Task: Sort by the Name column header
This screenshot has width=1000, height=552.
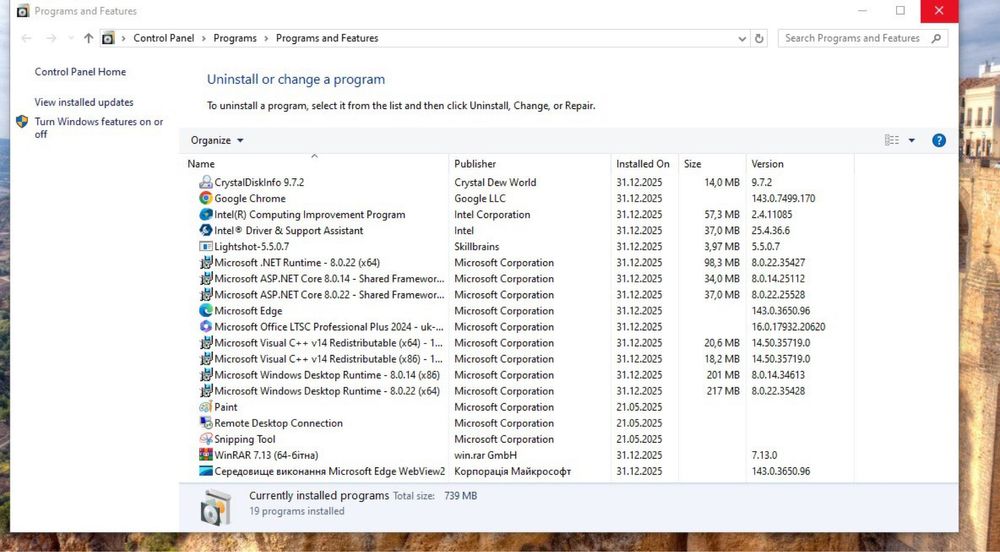Action: tap(314, 164)
